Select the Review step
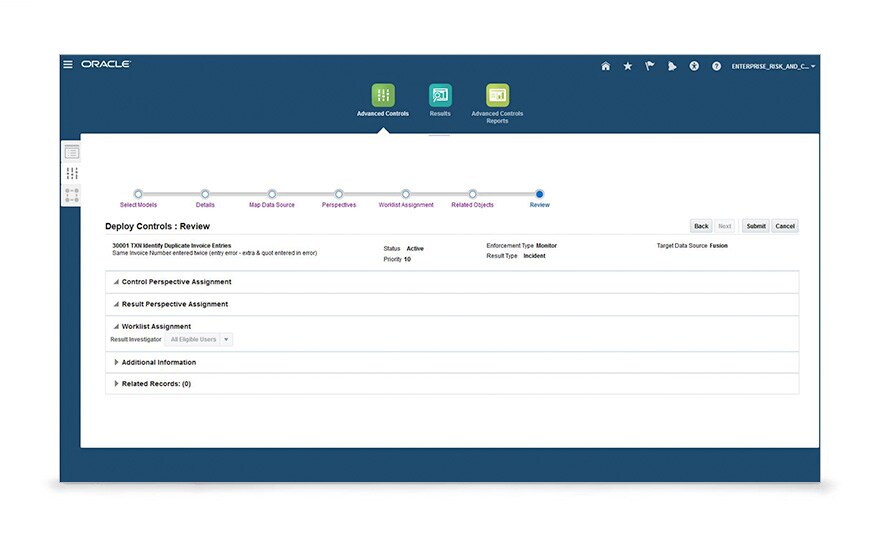 pyautogui.click(x=539, y=194)
